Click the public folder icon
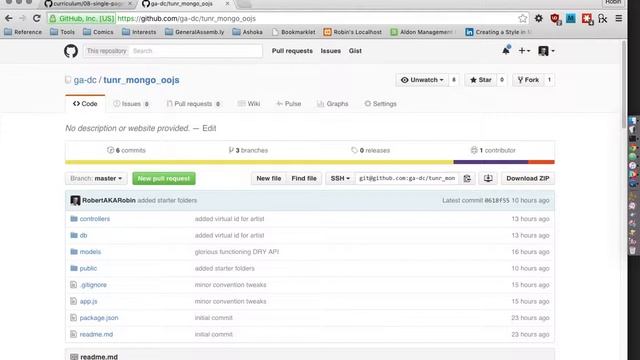 74,268
